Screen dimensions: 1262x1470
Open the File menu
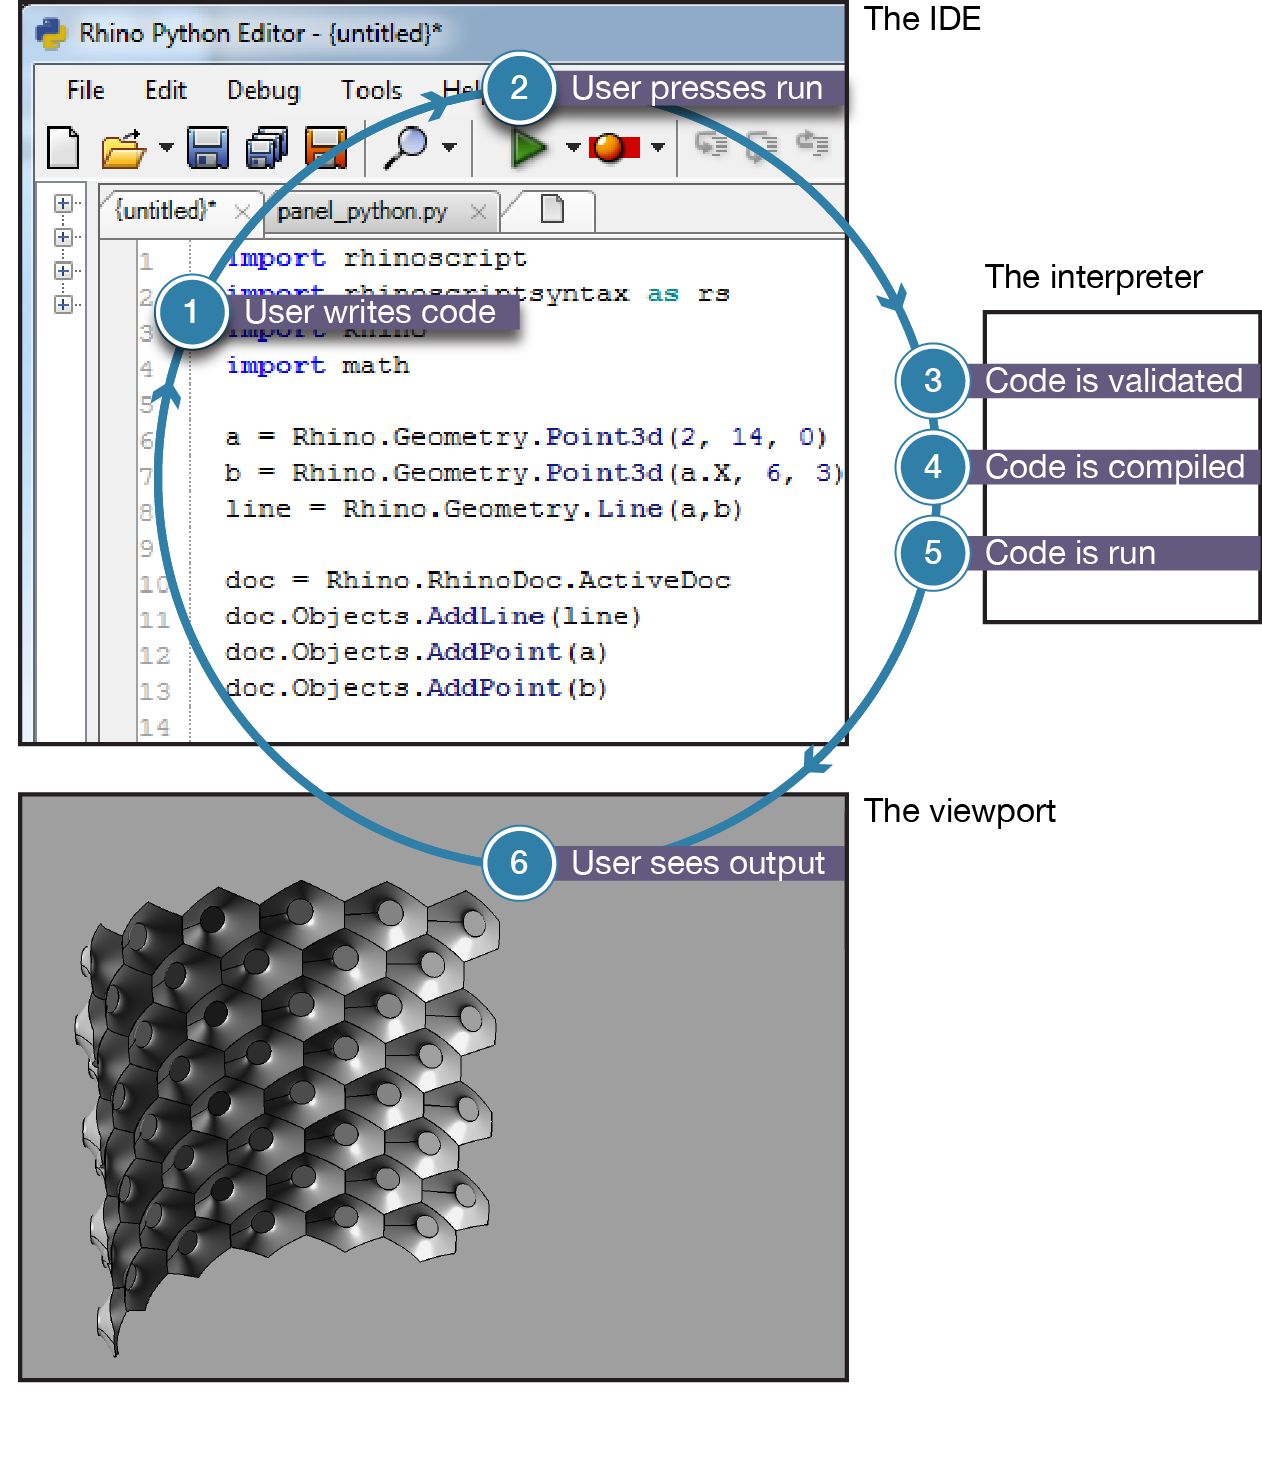(x=86, y=90)
